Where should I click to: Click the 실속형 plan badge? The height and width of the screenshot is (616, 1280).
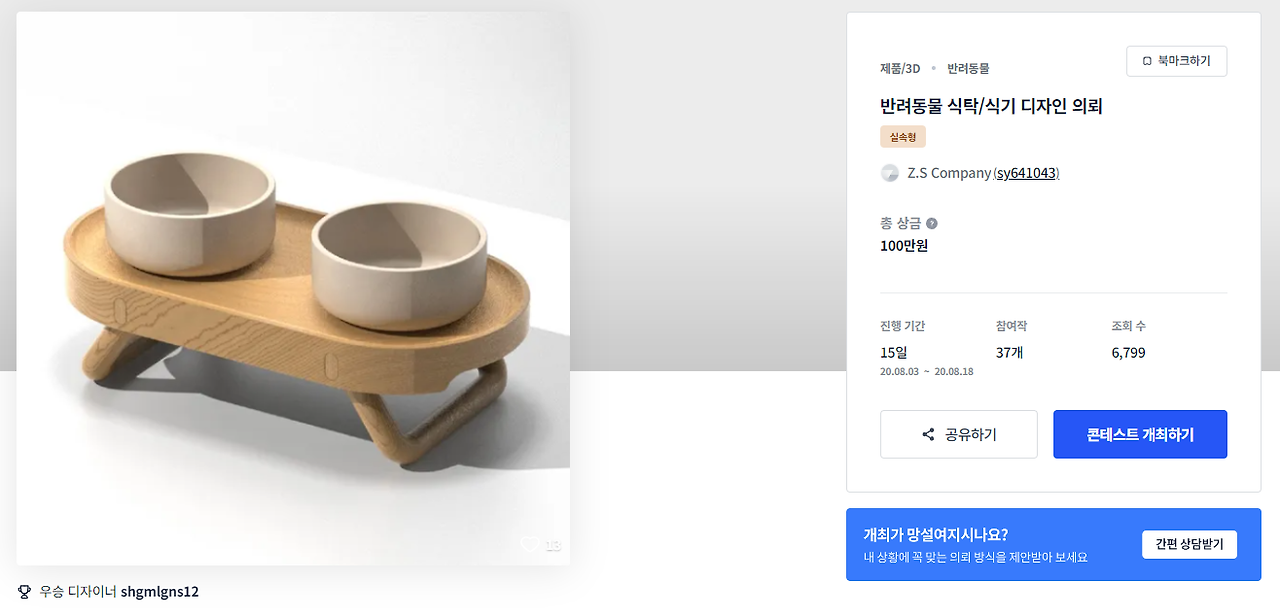903,137
